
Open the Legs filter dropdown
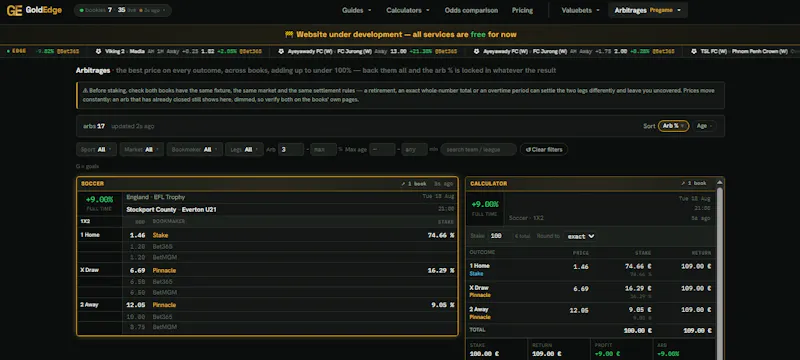(x=244, y=149)
